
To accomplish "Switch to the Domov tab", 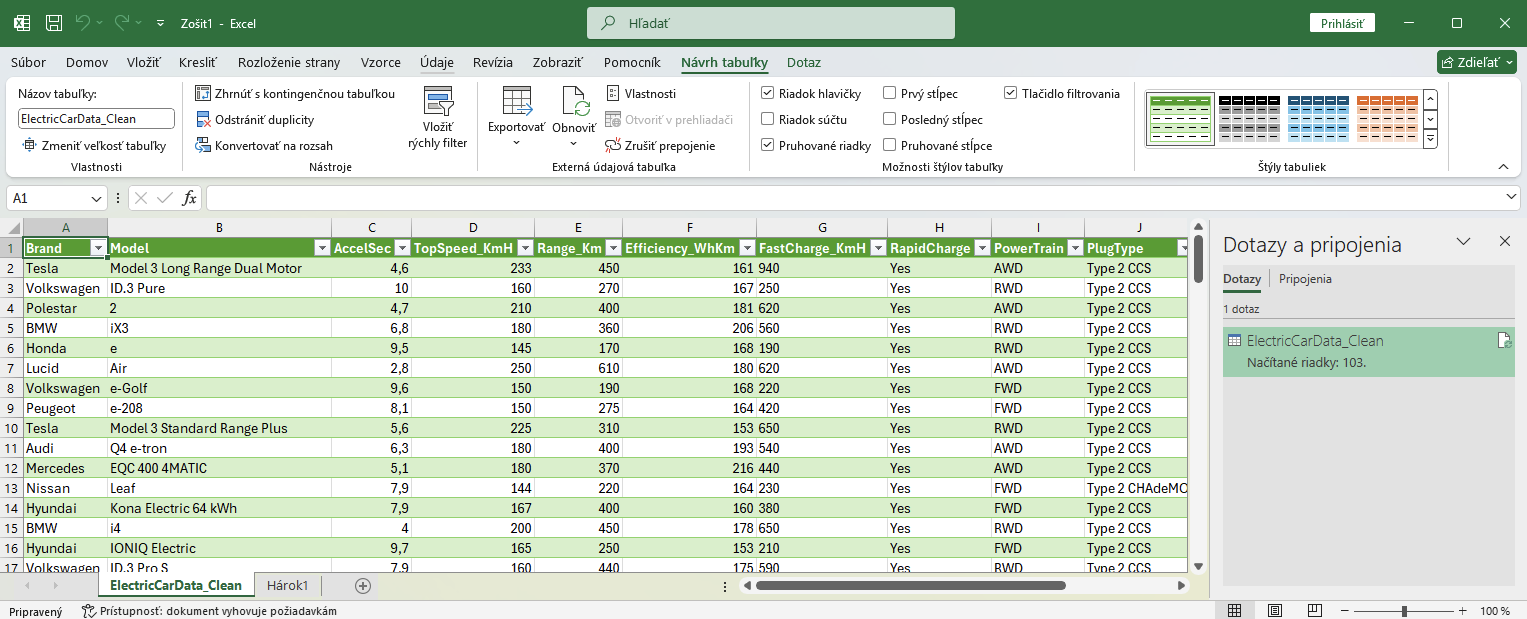I will [87, 62].
